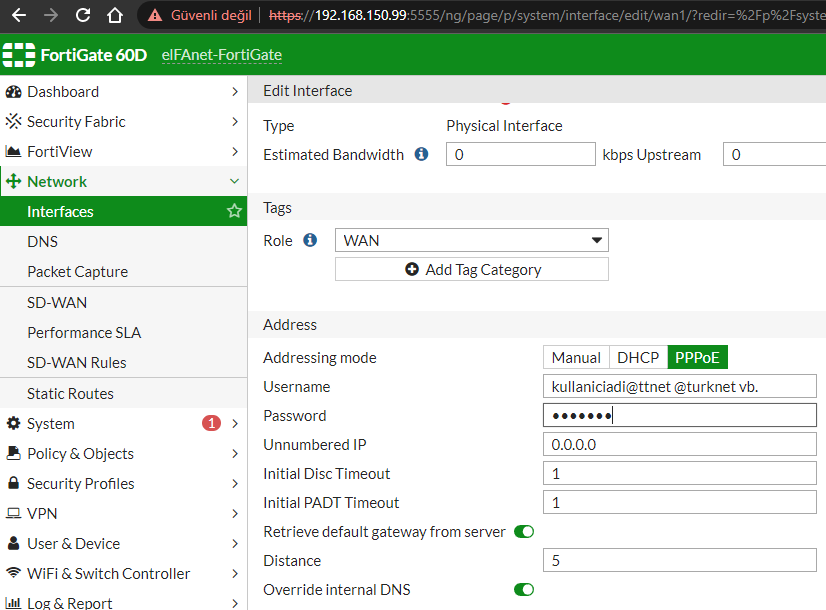826x610 pixels.
Task: Click the info icon beside Estimated Bandwidth
Action: [421, 155]
